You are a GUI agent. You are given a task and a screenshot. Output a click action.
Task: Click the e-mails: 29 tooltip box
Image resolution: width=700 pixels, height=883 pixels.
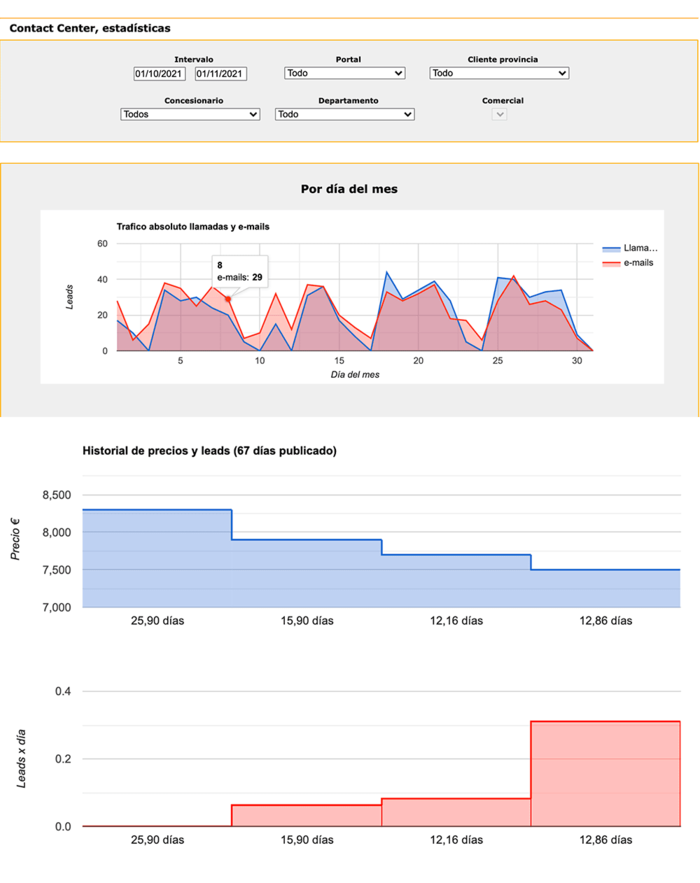click(239, 272)
